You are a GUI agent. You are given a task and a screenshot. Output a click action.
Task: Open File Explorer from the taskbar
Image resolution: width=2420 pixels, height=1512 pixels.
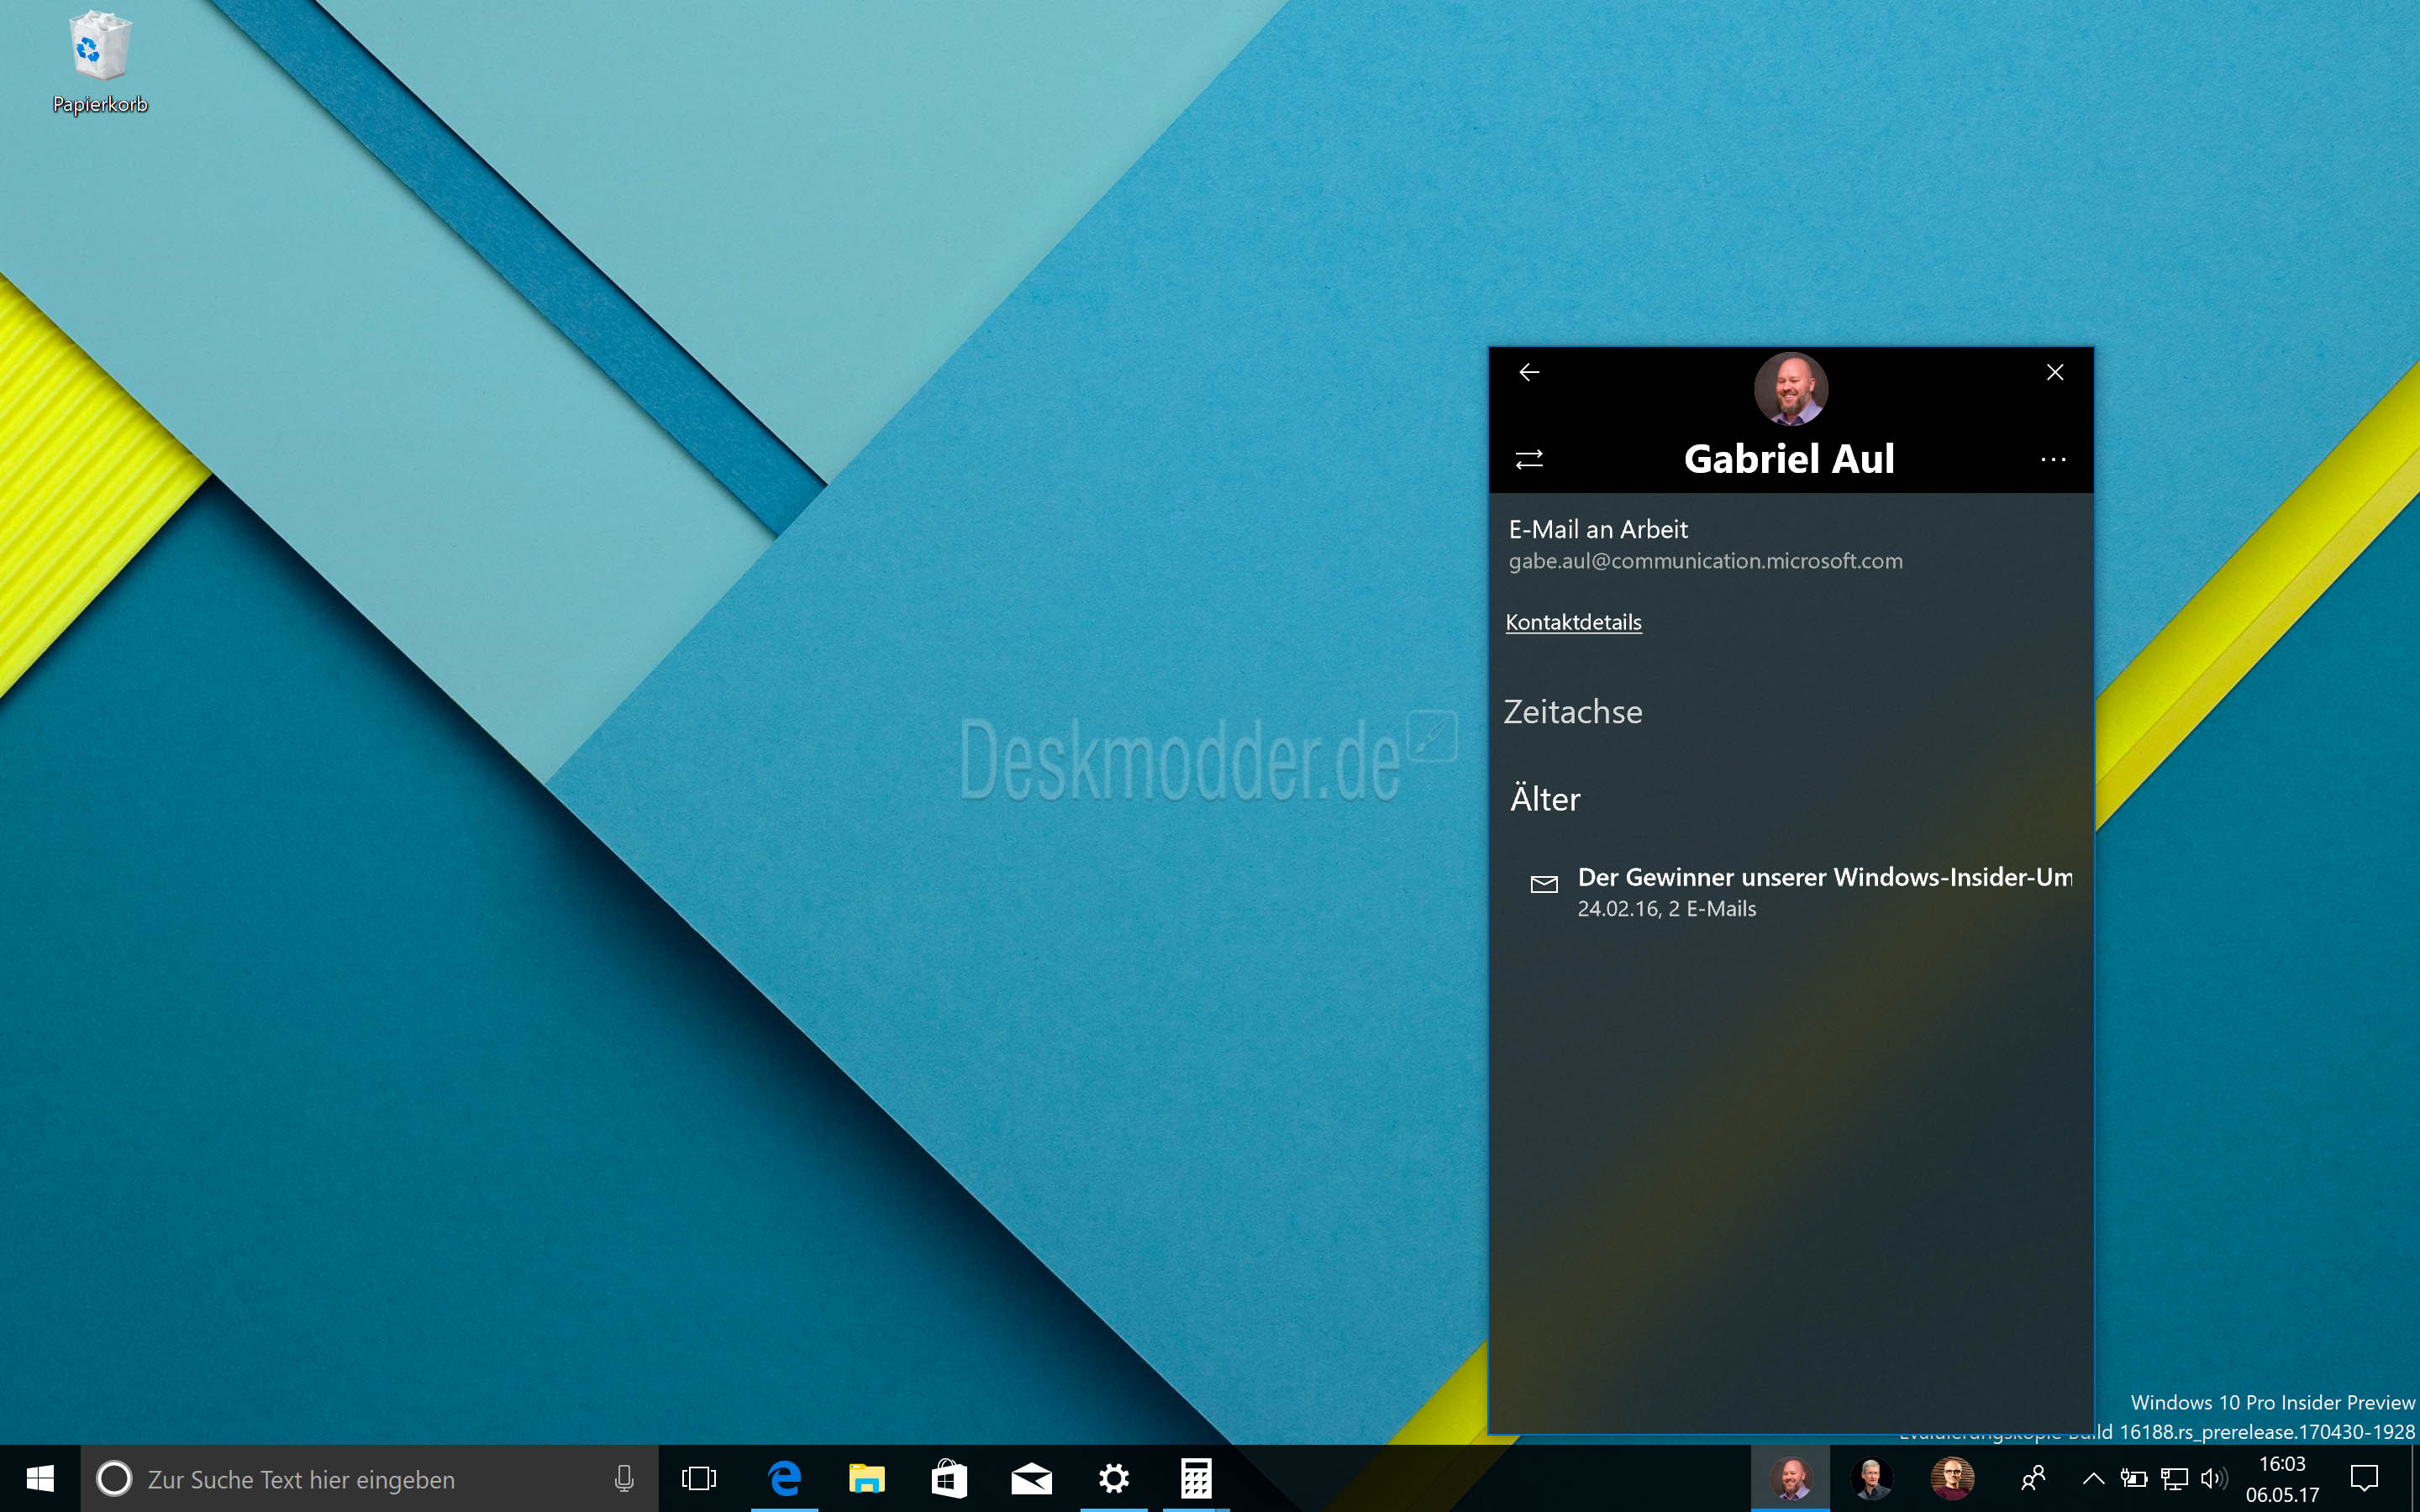pyautogui.click(x=867, y=1478)
